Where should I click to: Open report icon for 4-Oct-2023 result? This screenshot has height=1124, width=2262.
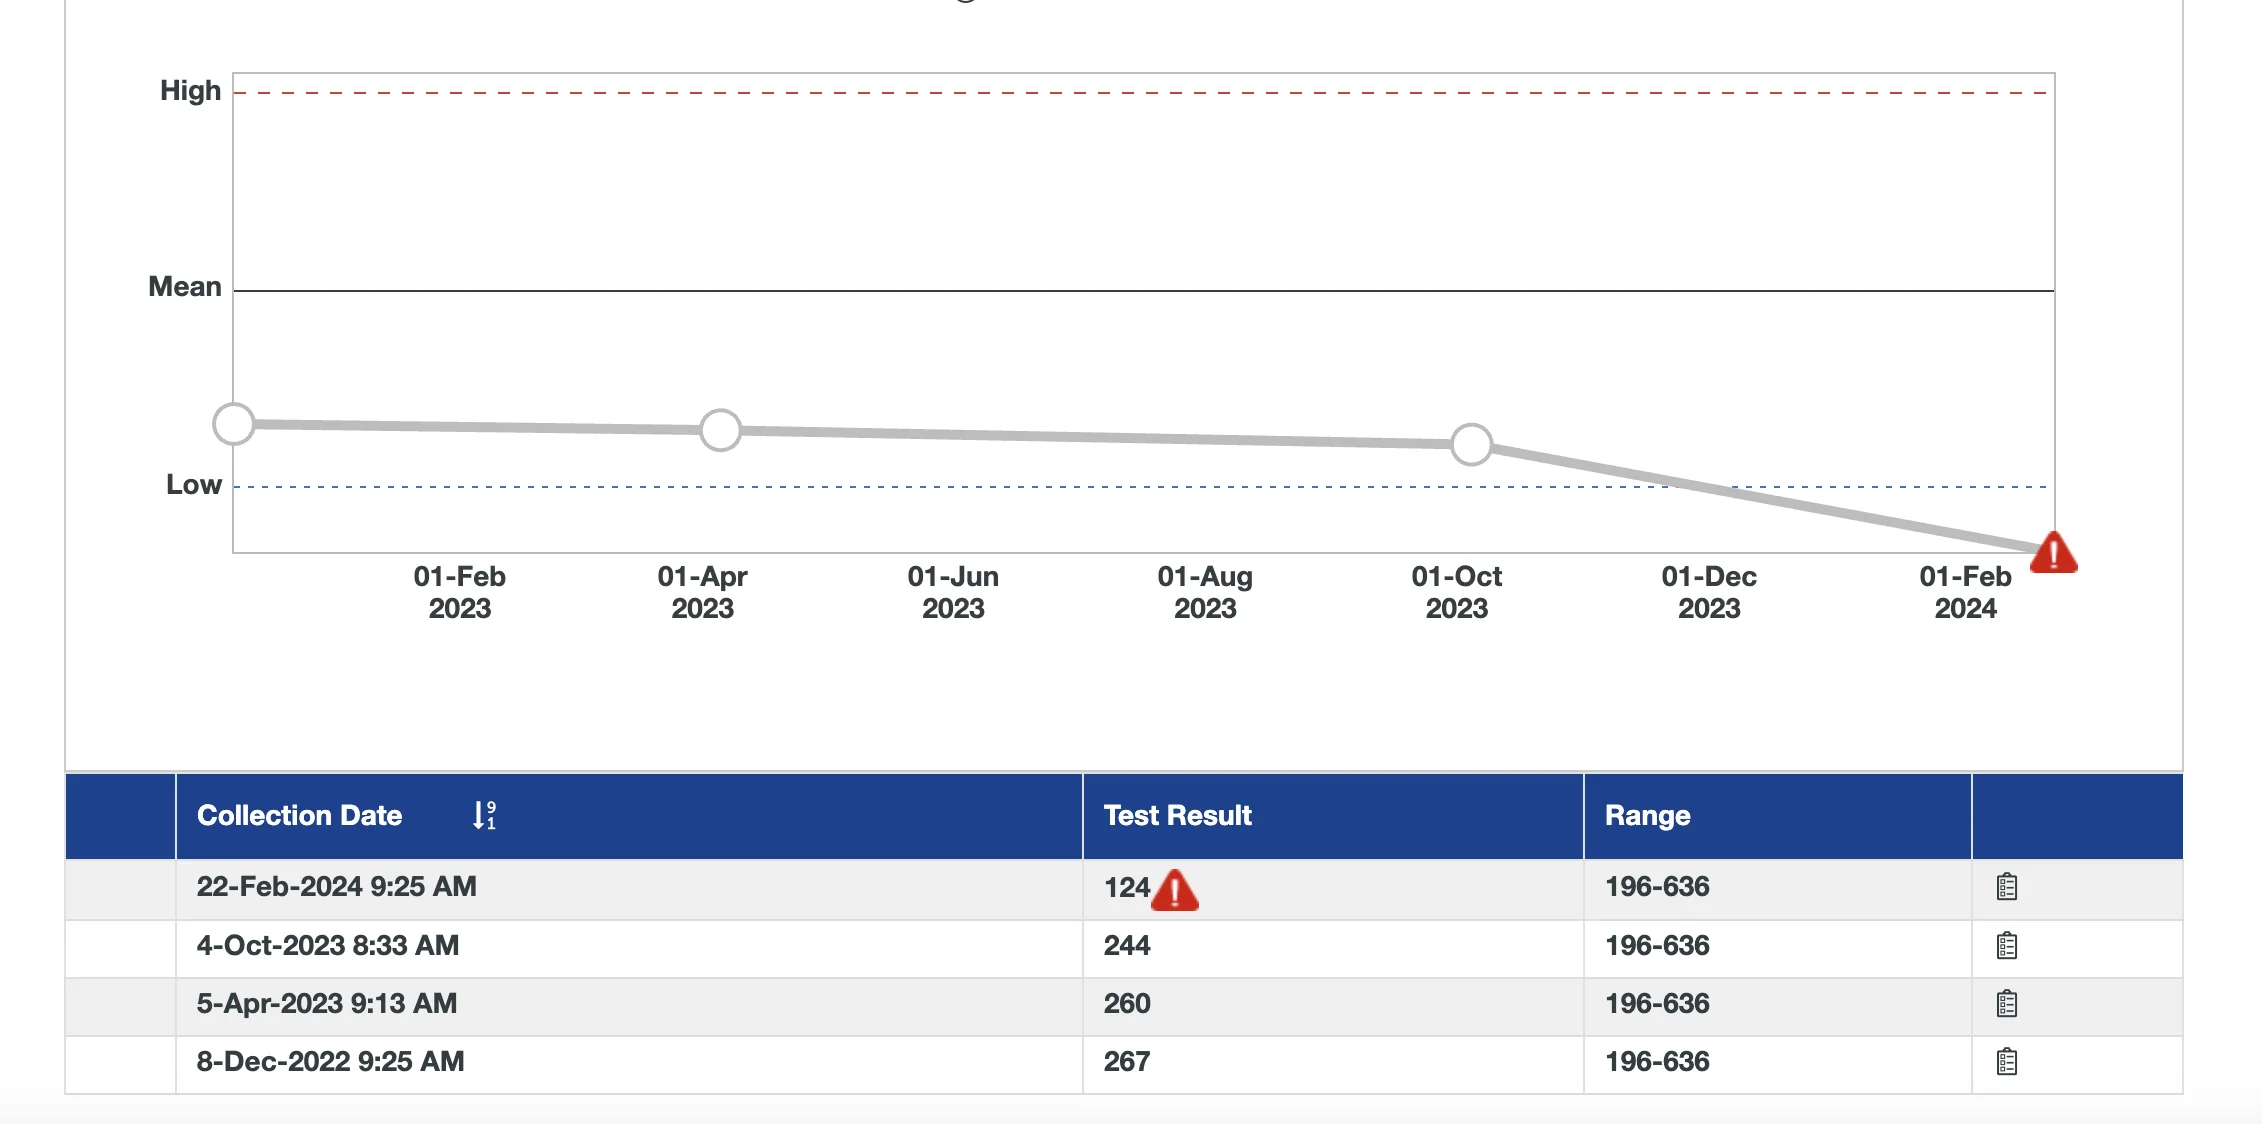pos(2006,946)
